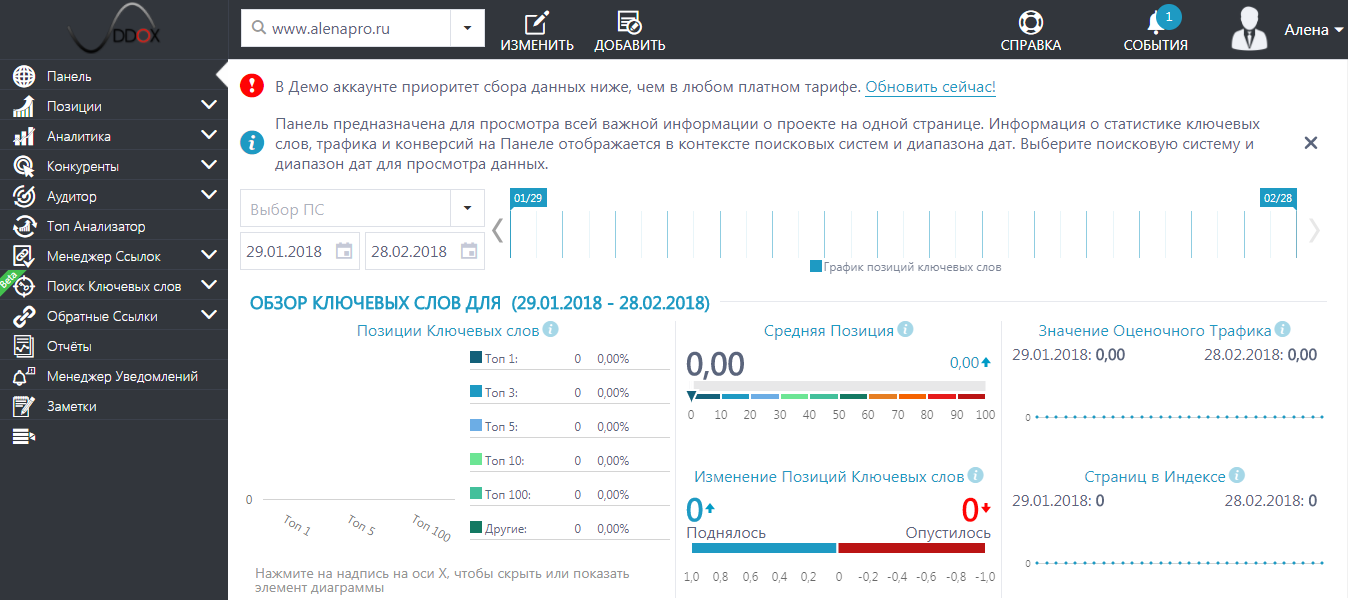Dismiss the panel info message
Viewport: 1348px width, 600px height.
coord(1310,143)
